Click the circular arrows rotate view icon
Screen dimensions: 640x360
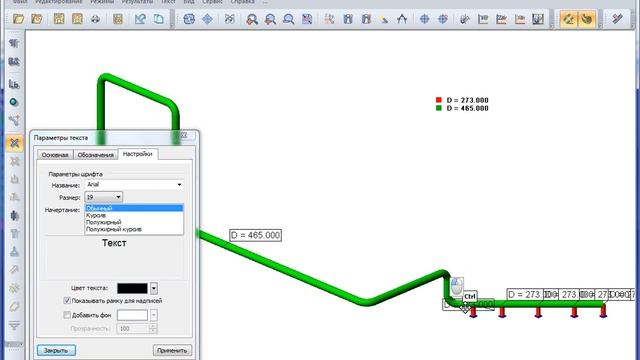click(x=189, y=19)
